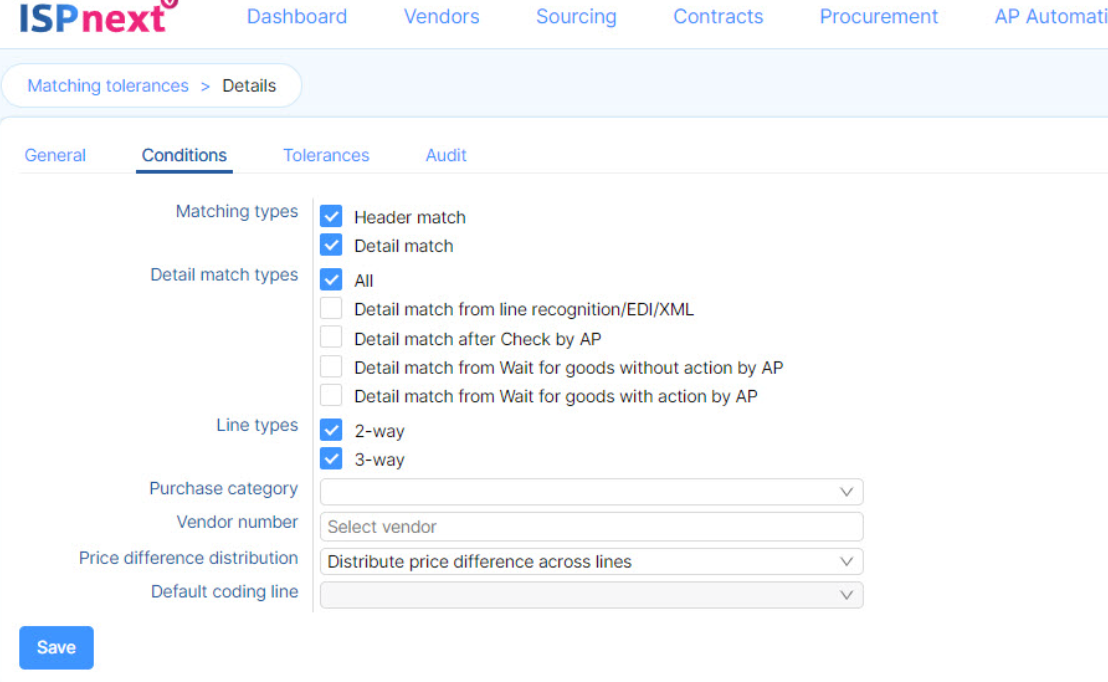
Task: Open the Procurement menu
Action: (x=878, y=16)
